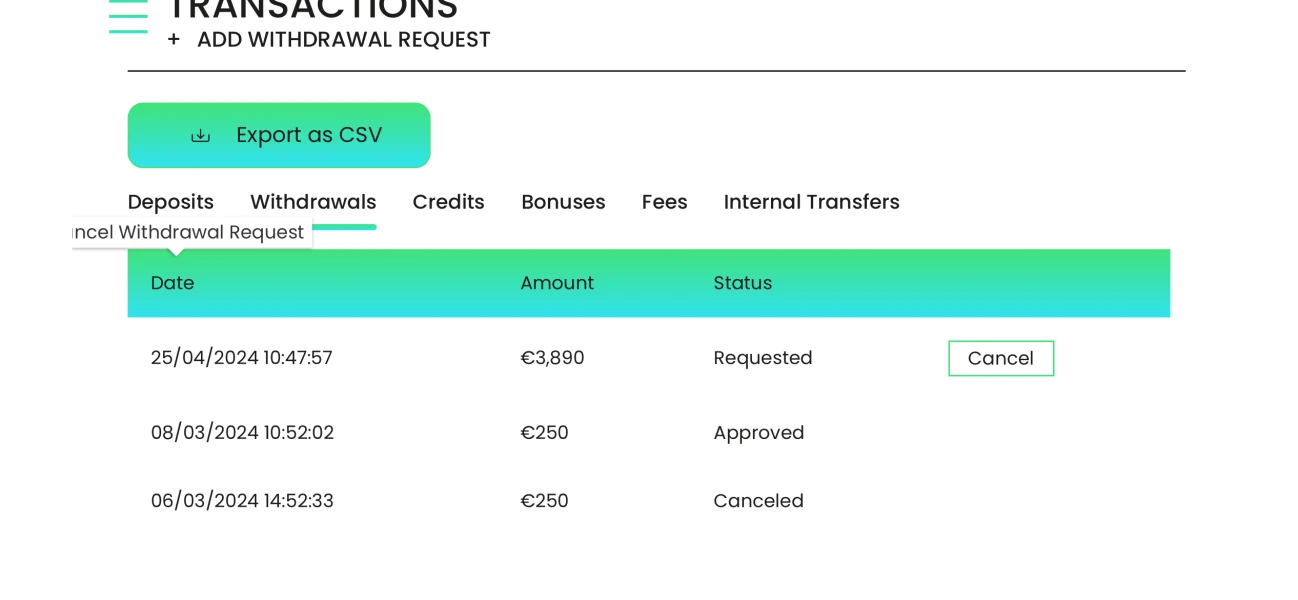The image size is (1298, 600).
Task: Cancel the requested €3,890 withdrawal
Action: (x=1000, y=358)
